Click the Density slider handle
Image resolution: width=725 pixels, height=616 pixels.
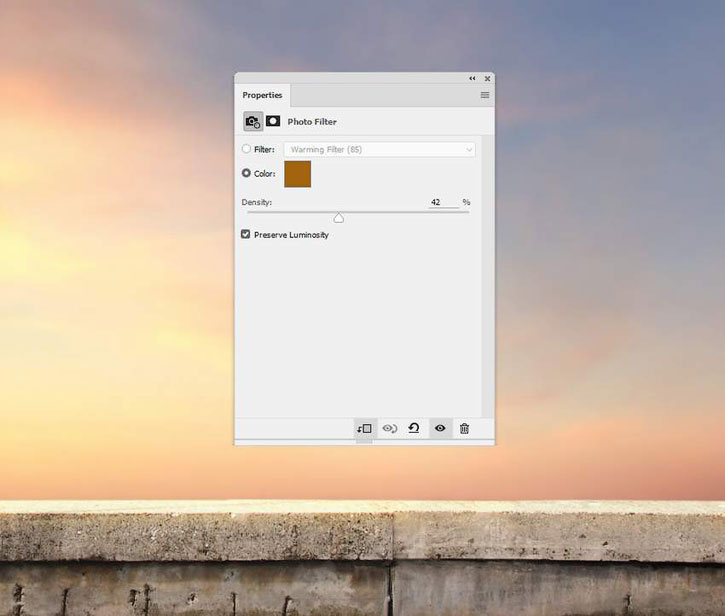pos(339,217)
